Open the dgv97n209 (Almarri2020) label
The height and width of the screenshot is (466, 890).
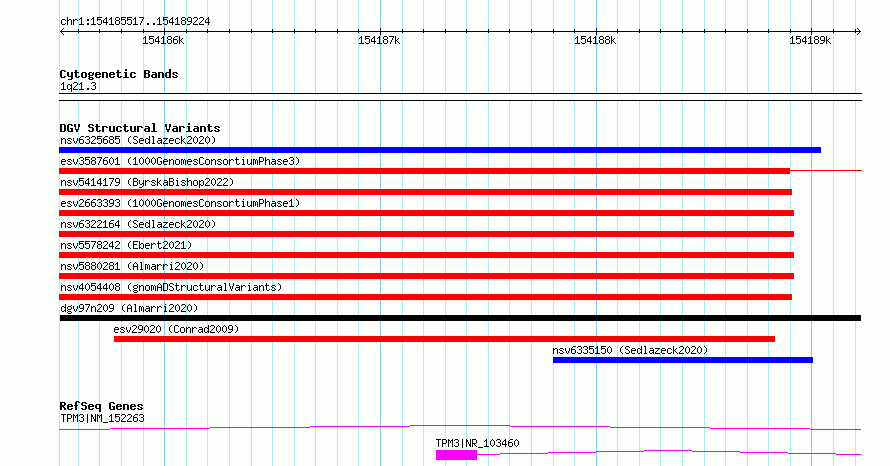[129, 308]
